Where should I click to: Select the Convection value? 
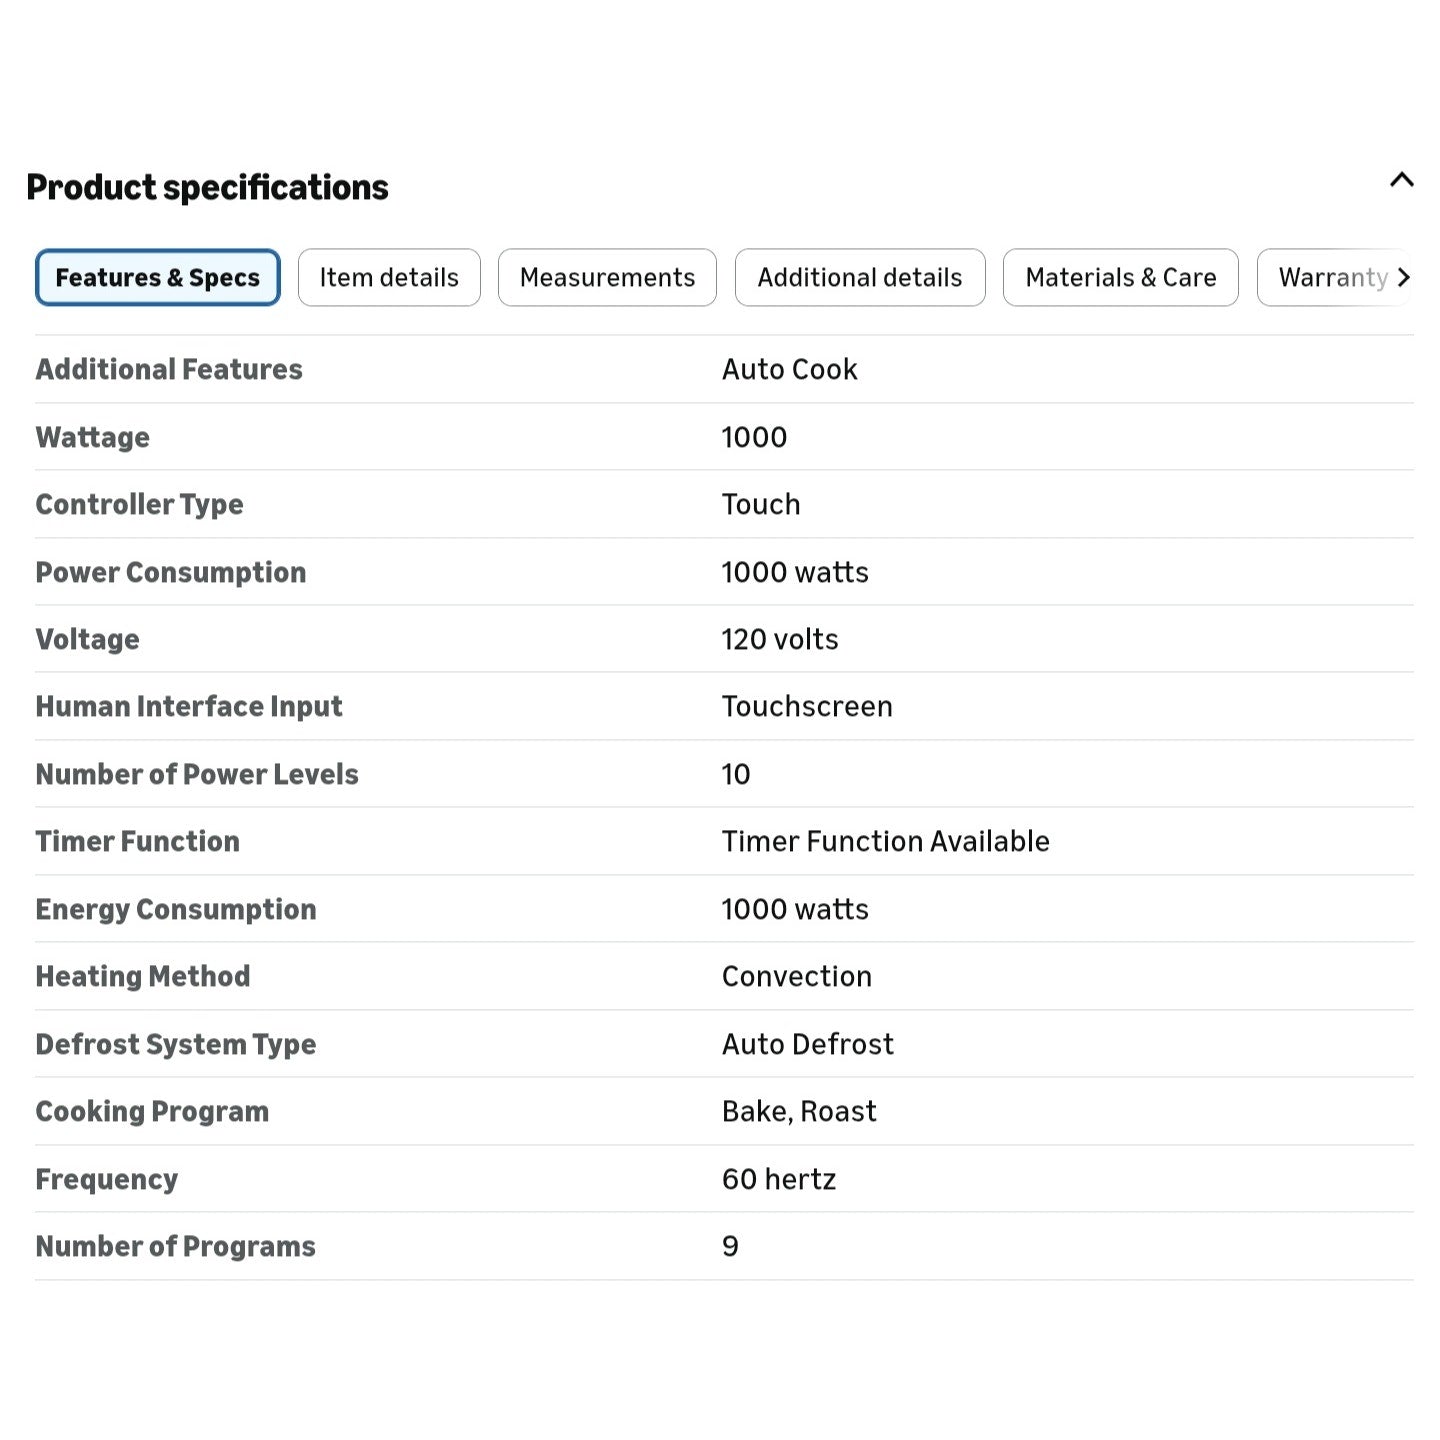[797, 976]
